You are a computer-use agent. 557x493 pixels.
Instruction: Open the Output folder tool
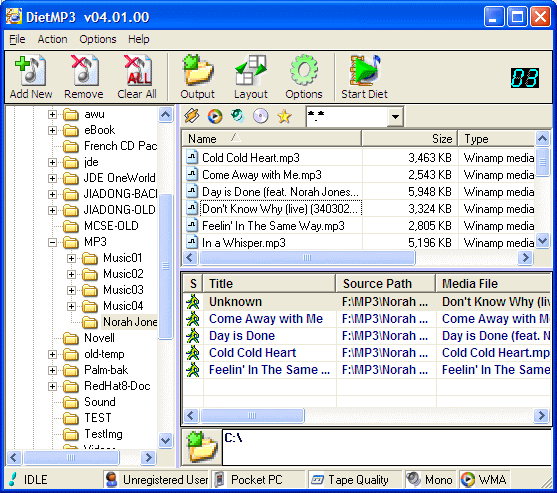(x=198, y=70)
